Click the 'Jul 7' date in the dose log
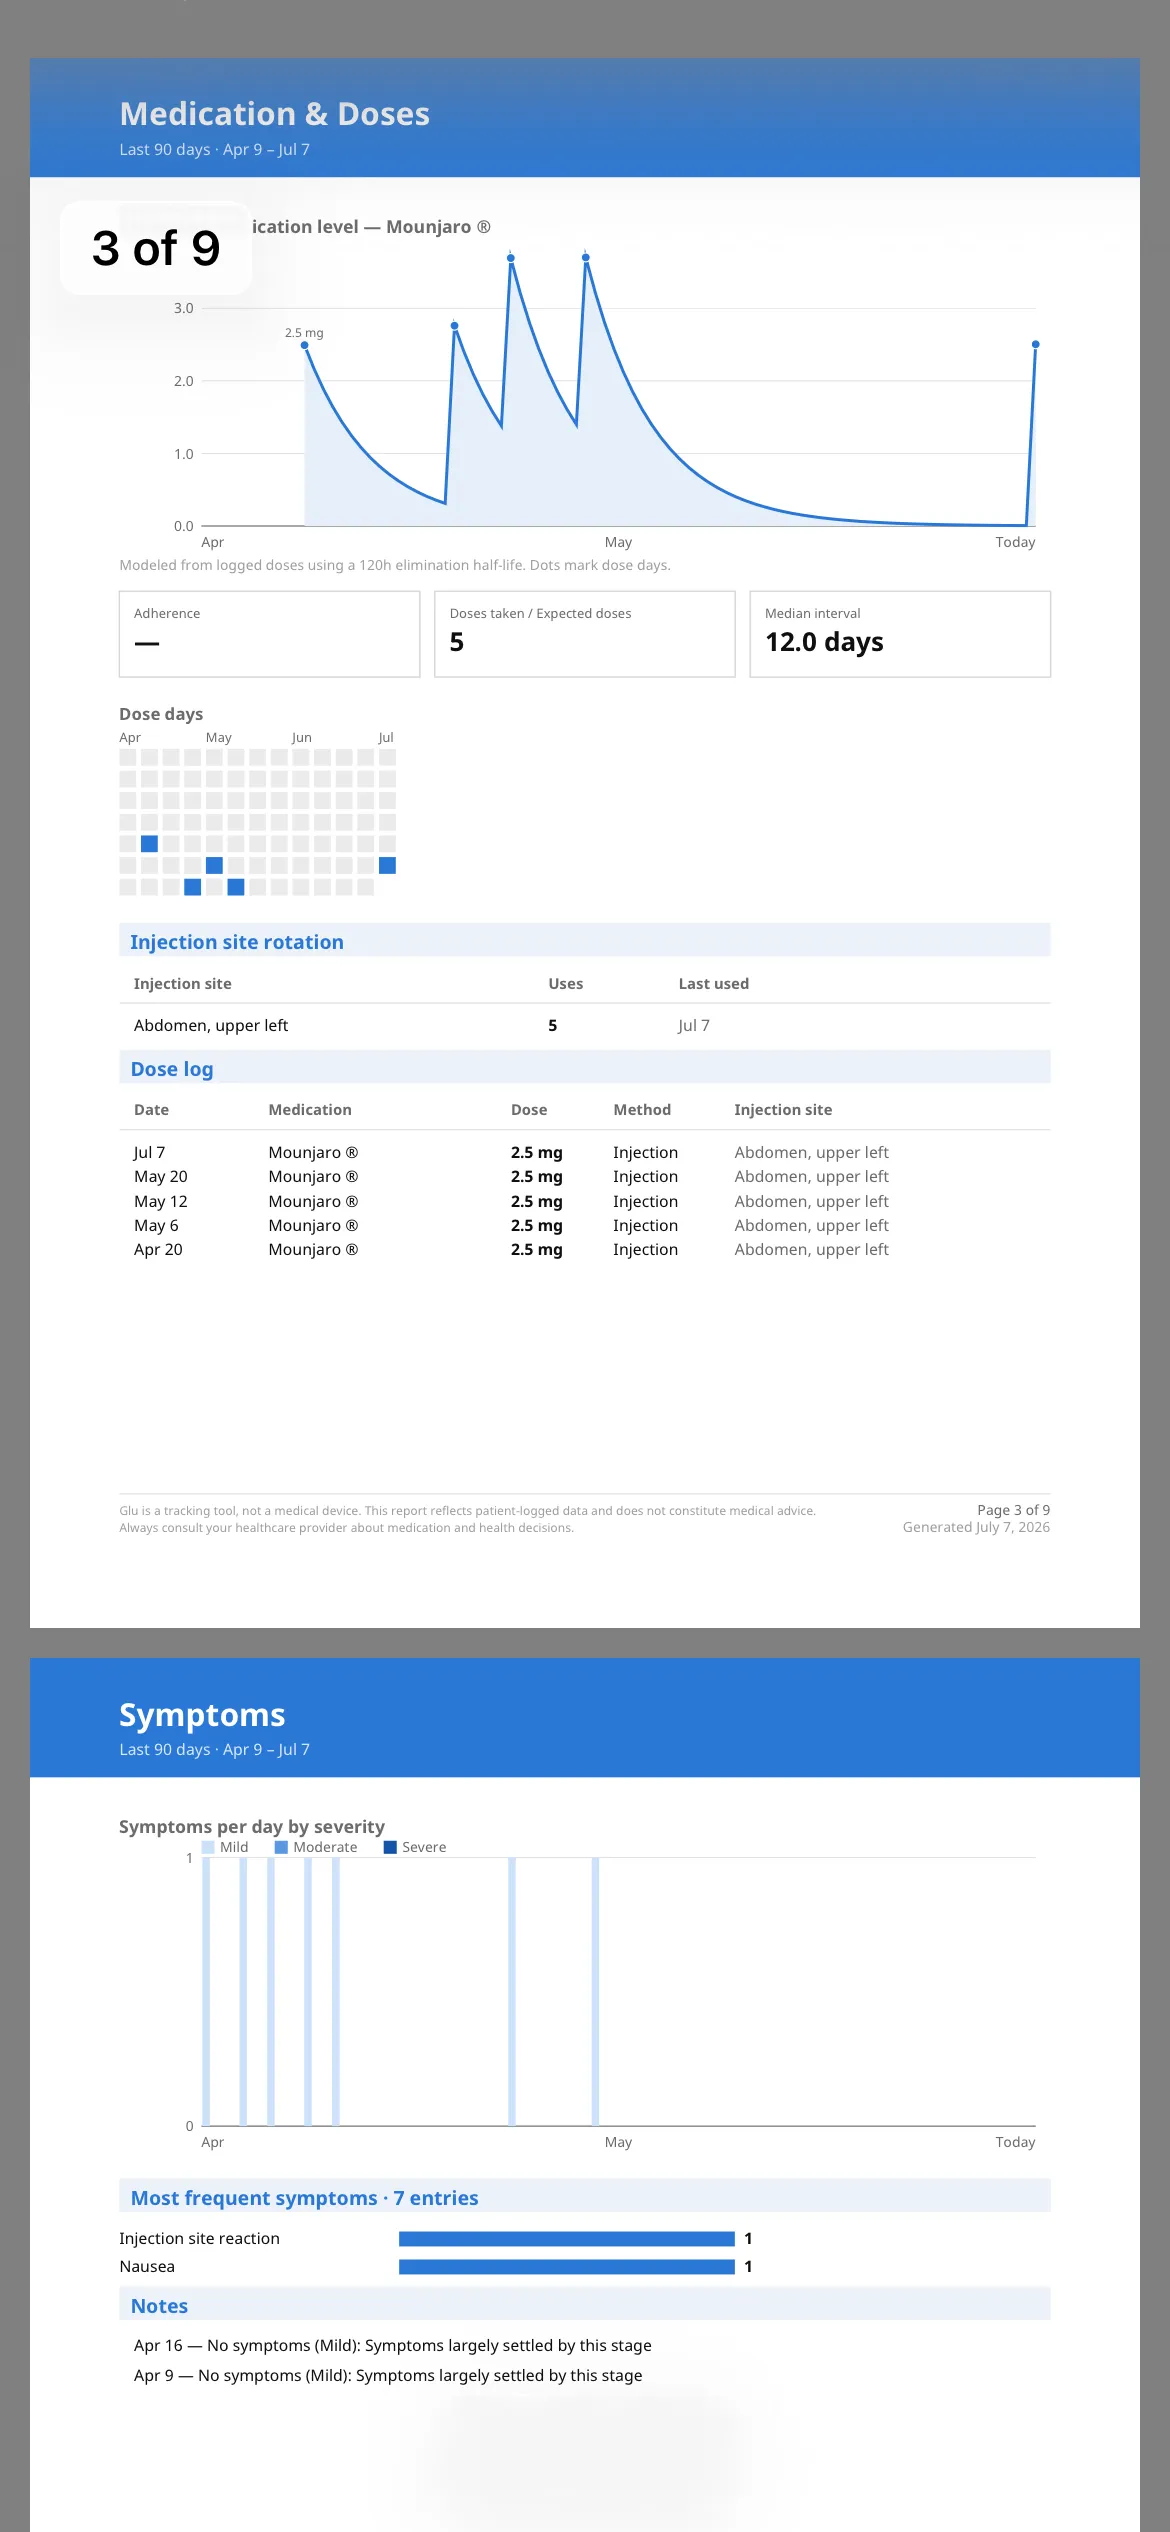Screen dimensions: 1170x2532 point(149,1152)
